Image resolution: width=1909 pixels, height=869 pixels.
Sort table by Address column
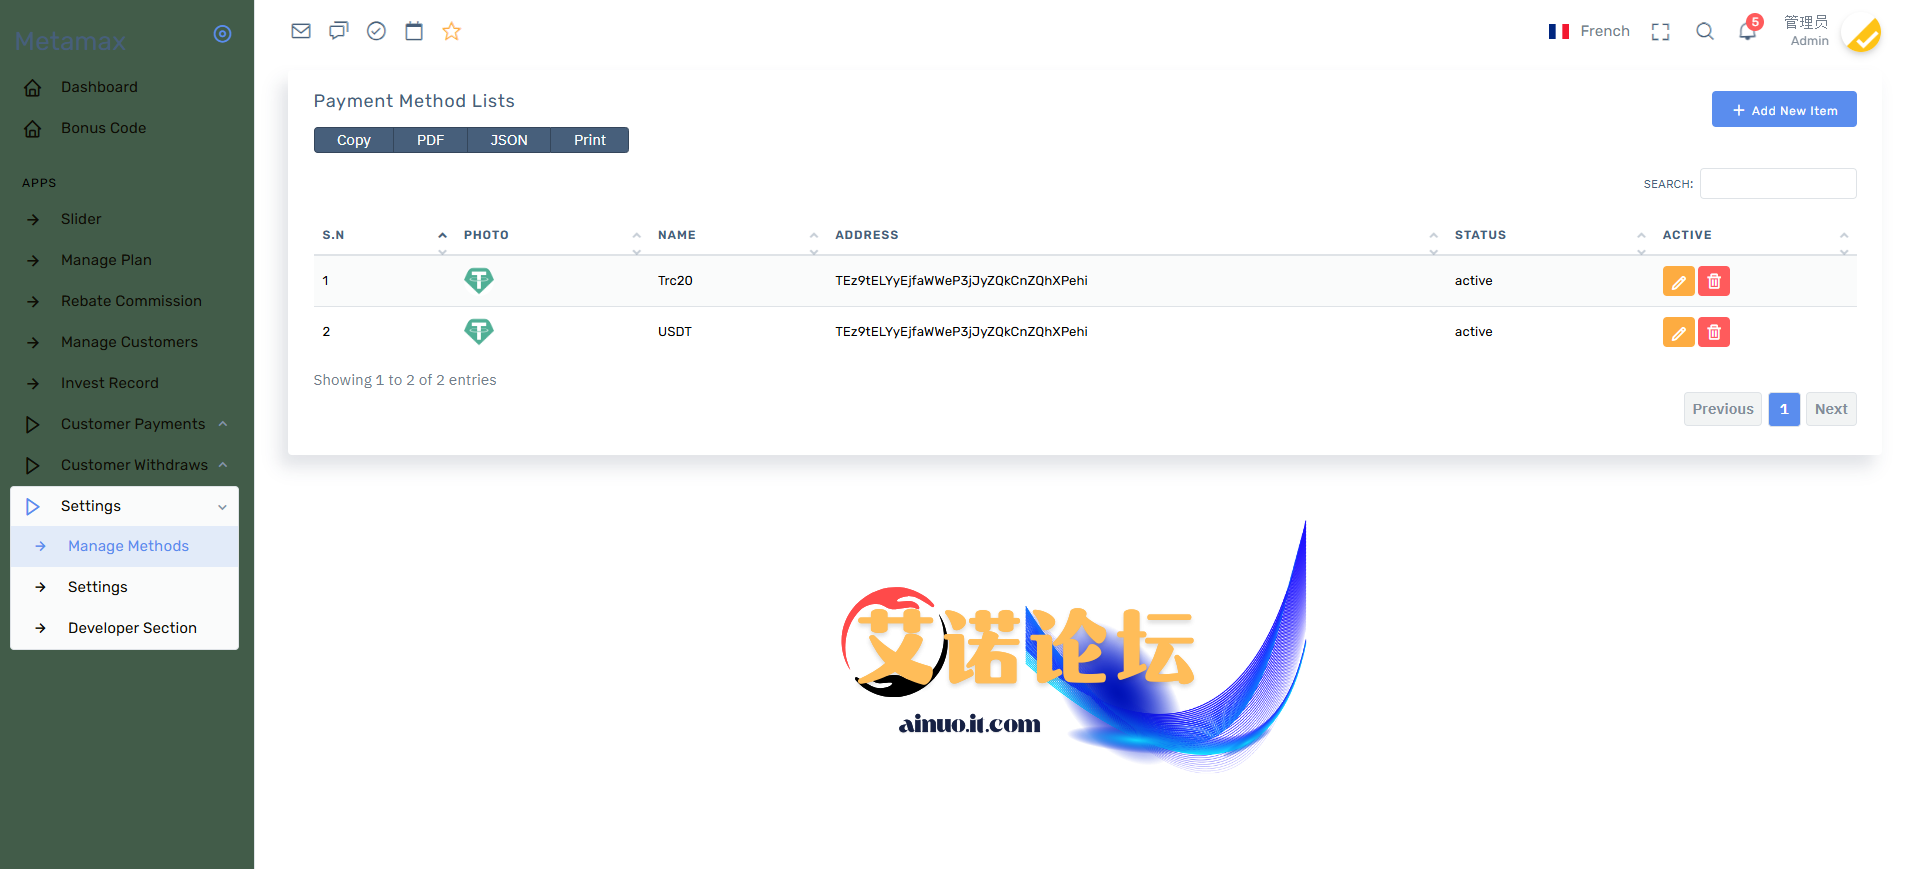tap(1136, 235)
